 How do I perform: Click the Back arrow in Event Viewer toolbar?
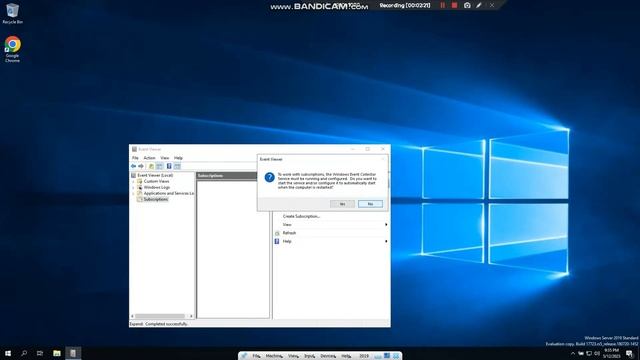tap(133, 166)
